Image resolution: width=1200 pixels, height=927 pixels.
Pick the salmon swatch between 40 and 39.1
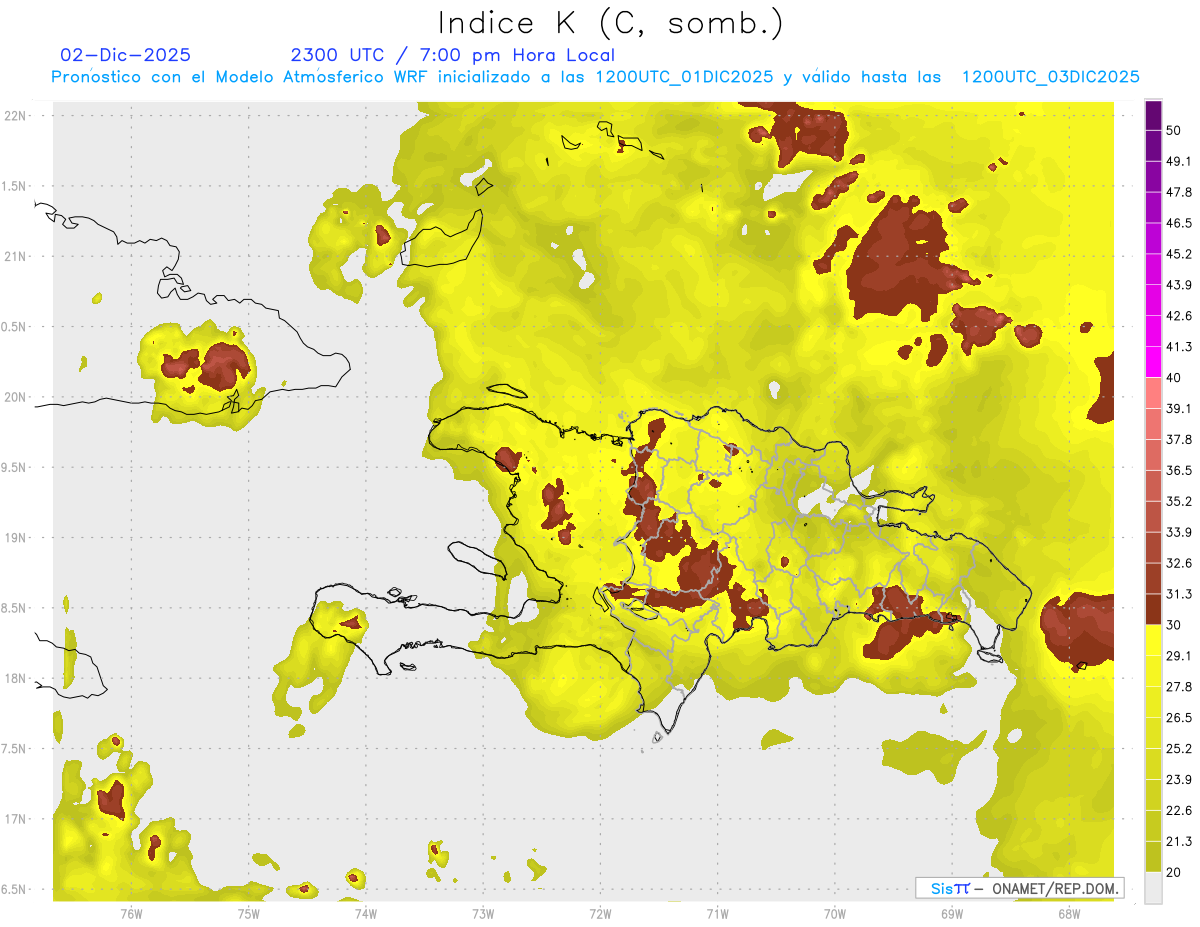point(1153,393)
